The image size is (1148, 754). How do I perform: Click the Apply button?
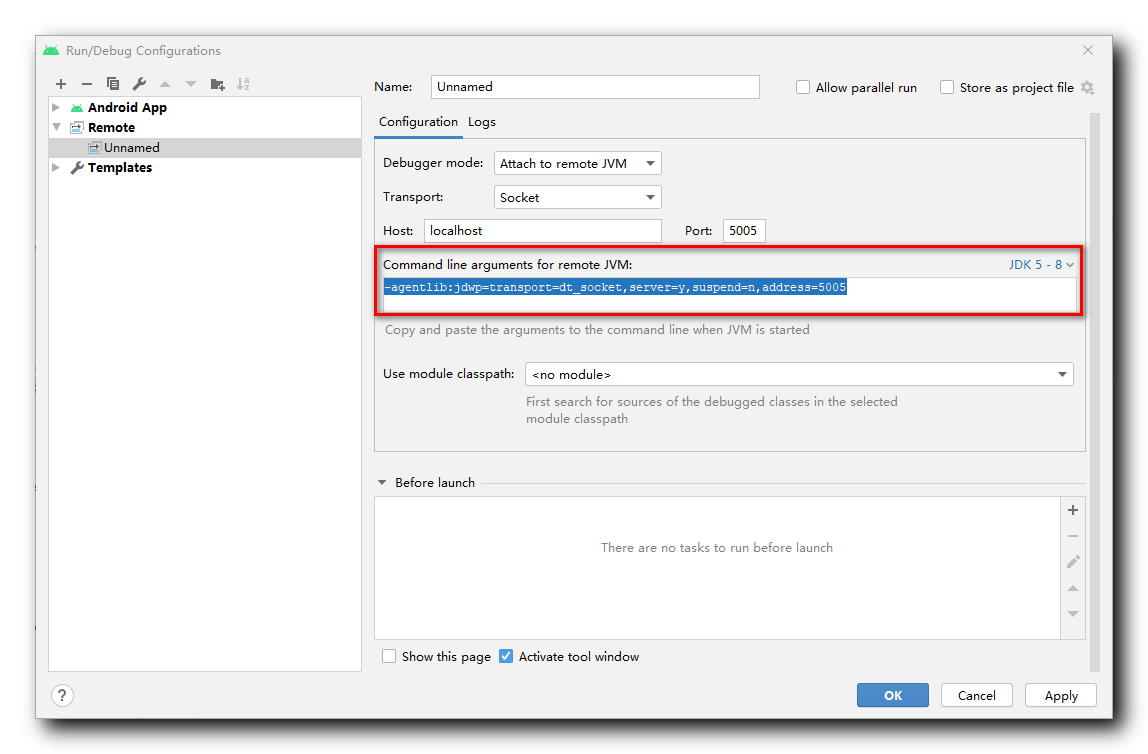click(x=1061, y=695)
